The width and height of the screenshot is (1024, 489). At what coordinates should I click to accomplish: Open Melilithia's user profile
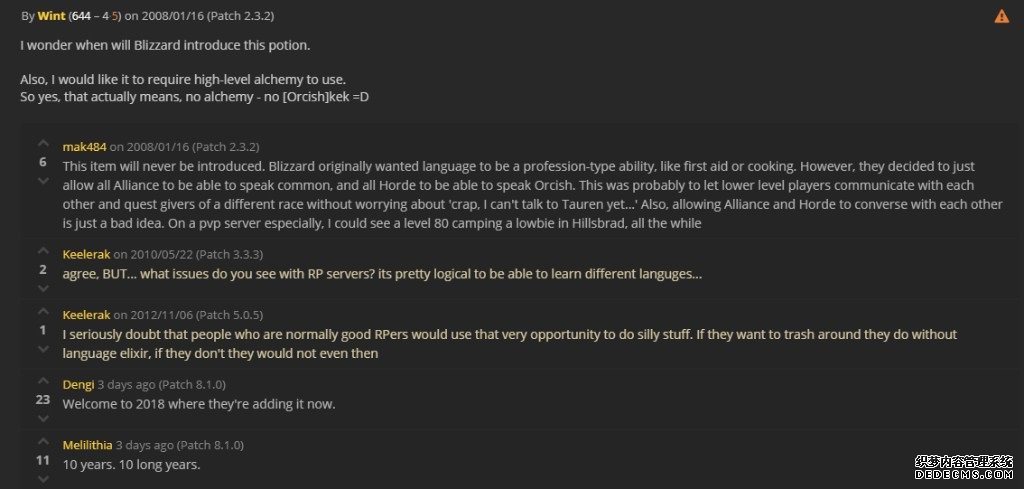coord(88,445)
